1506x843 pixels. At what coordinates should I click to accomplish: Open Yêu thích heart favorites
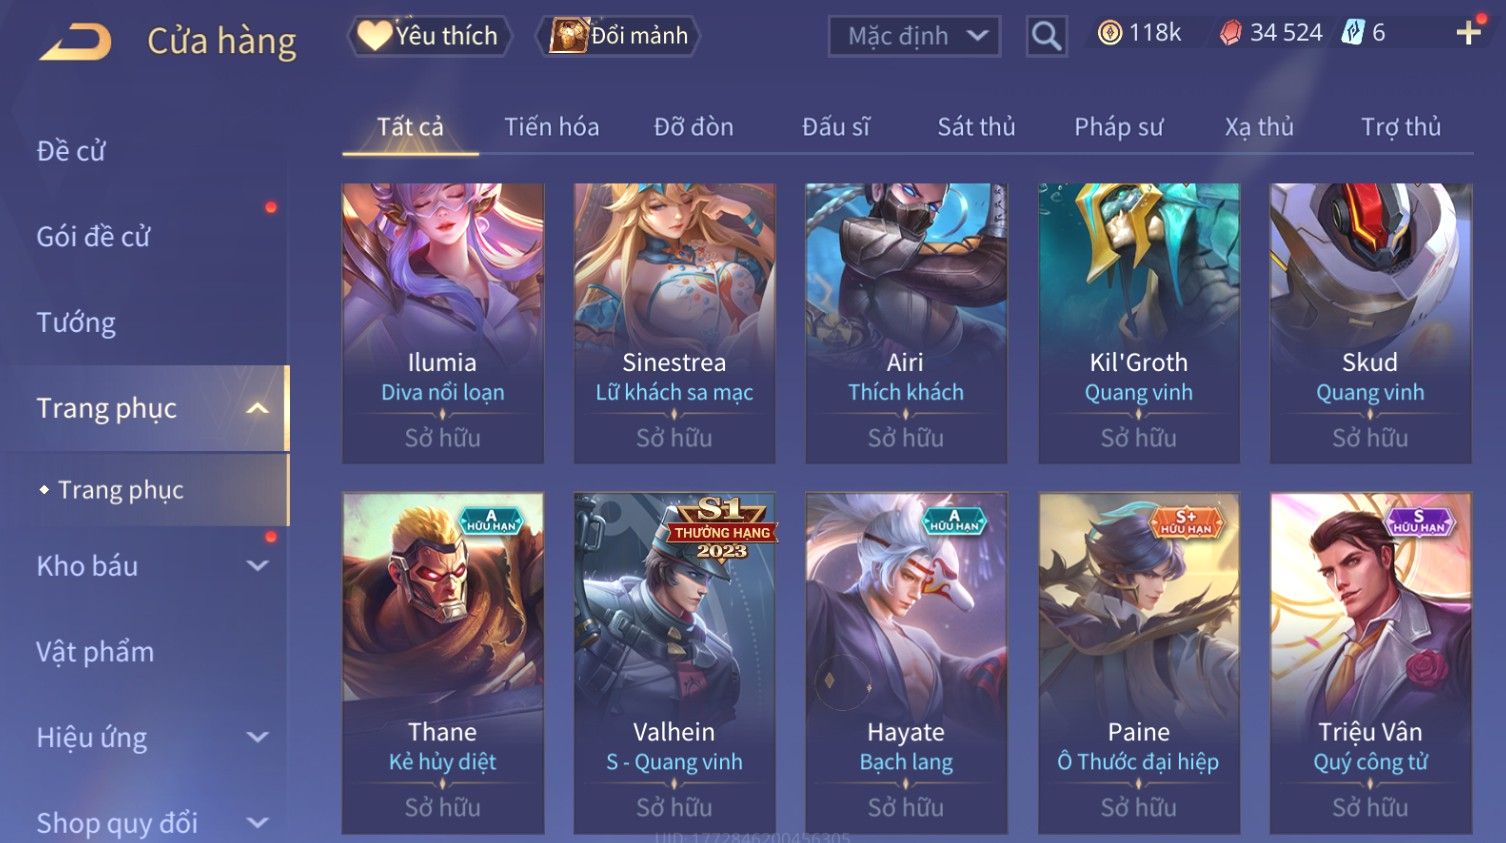(x=429, y=36)
